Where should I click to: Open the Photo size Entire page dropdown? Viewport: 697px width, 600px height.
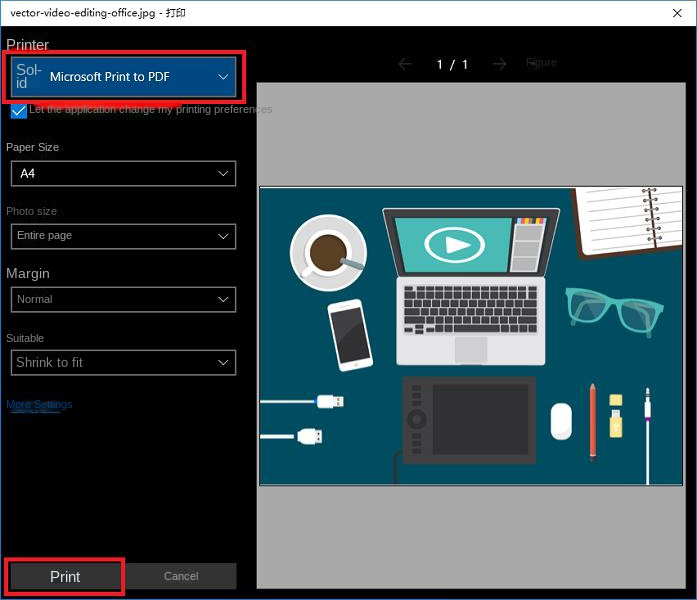[x=123, y=236]
